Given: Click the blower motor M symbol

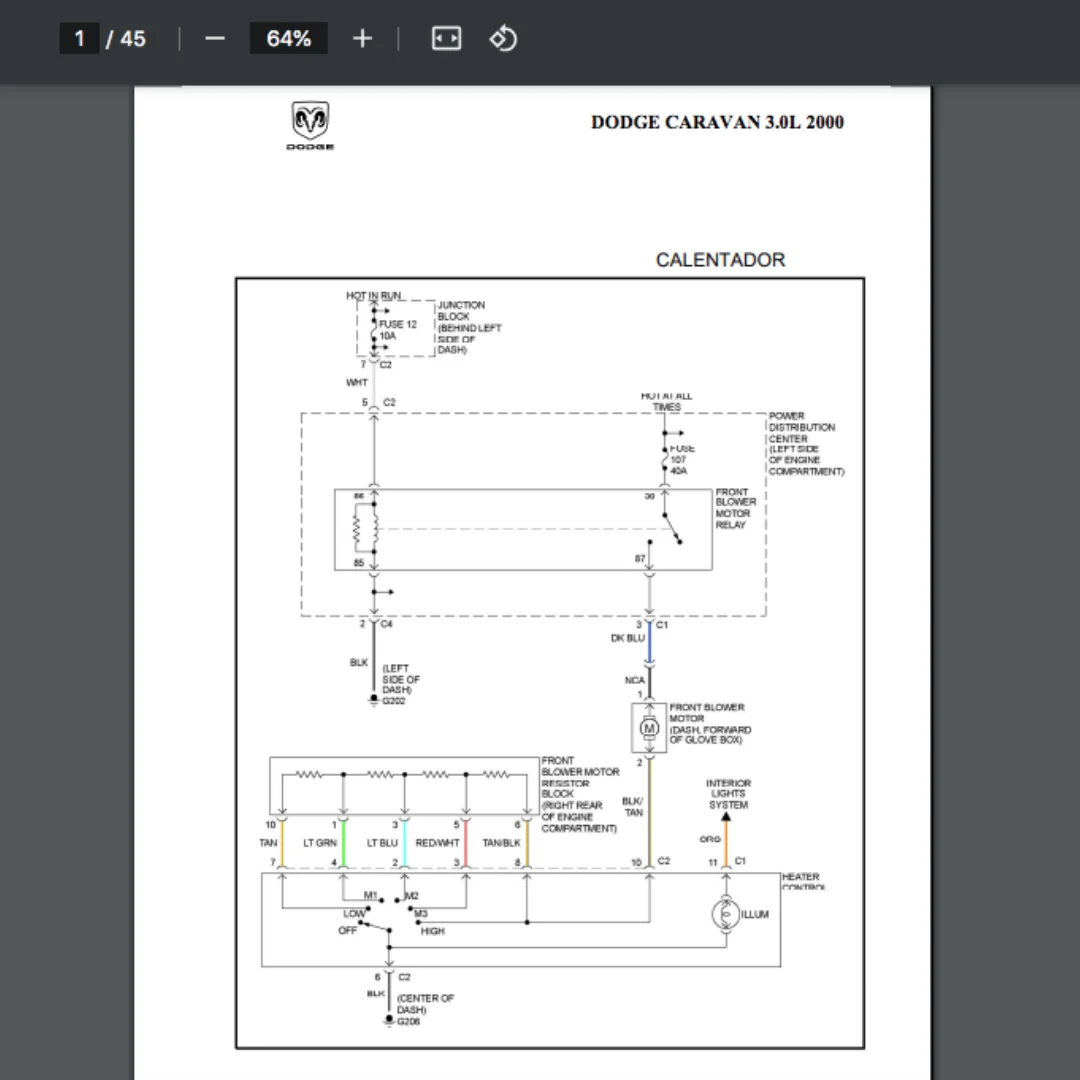Looking at the screenshot, I should click(649, 728).
